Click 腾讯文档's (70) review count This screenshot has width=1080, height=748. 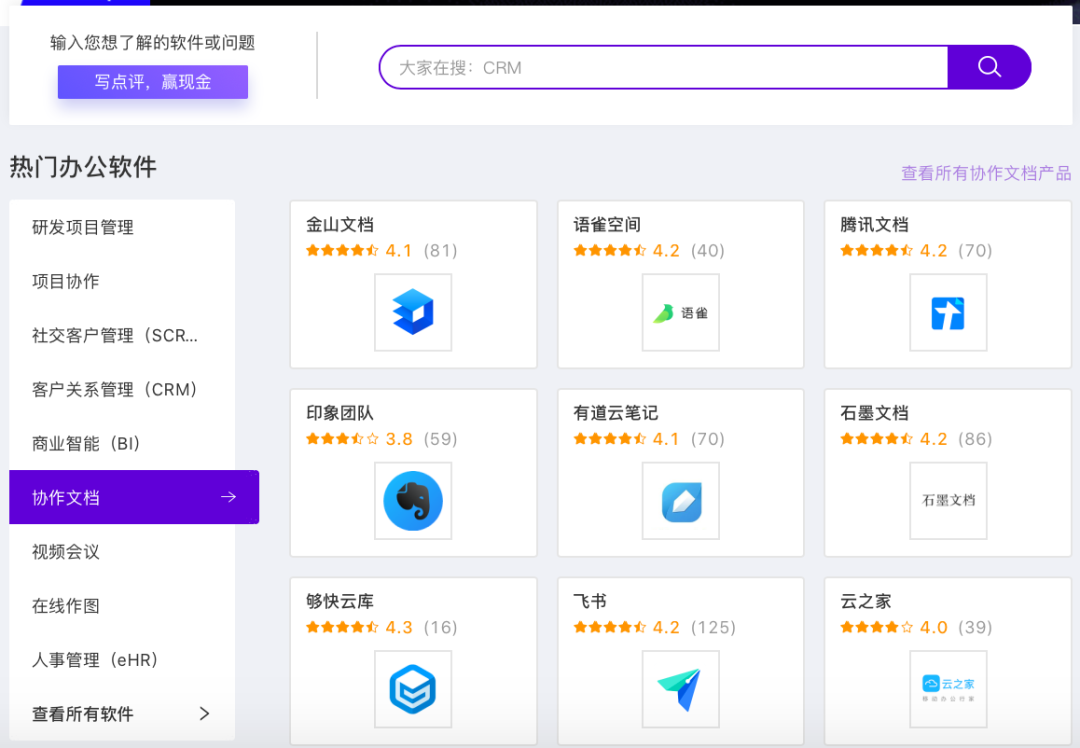pyautogui.click(x=975, y=250)
